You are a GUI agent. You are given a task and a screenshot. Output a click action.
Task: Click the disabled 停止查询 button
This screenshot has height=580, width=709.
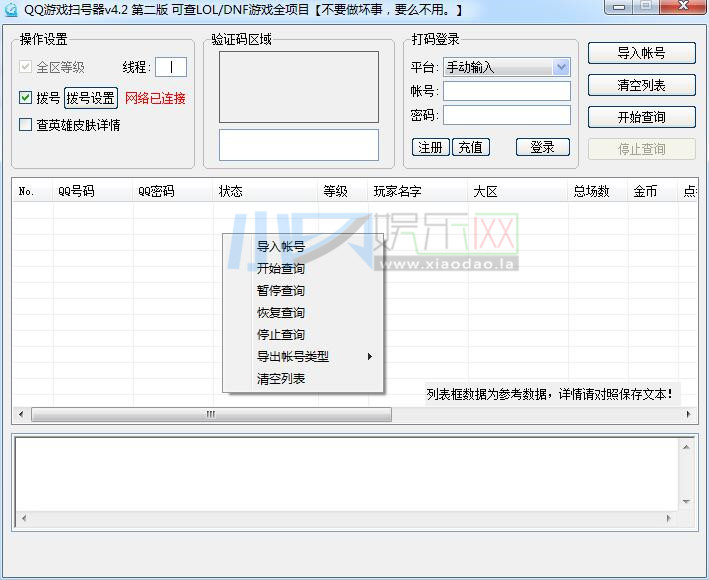point(642,149)
